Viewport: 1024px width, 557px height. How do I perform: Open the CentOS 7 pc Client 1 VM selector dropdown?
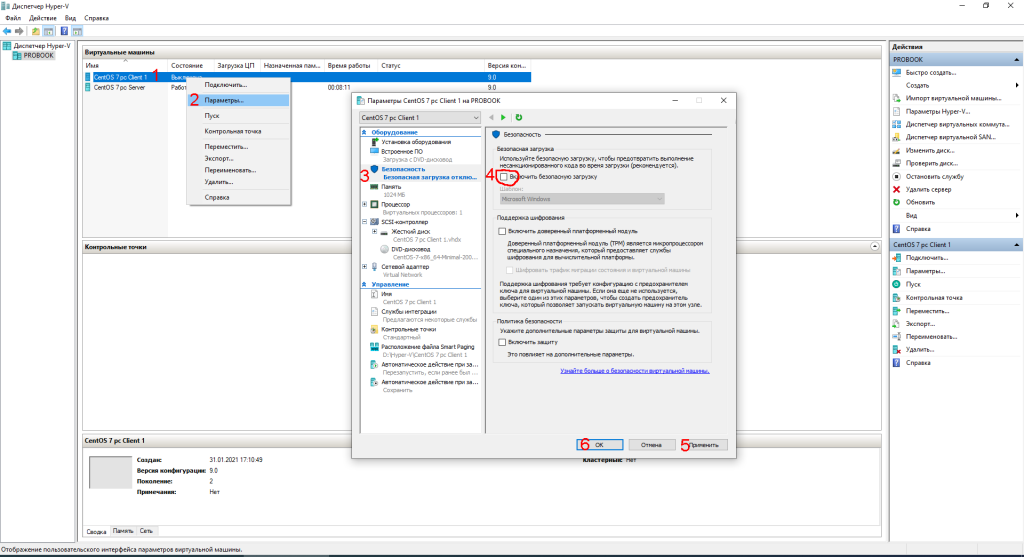pyautogui.click(x=420, y=118)
